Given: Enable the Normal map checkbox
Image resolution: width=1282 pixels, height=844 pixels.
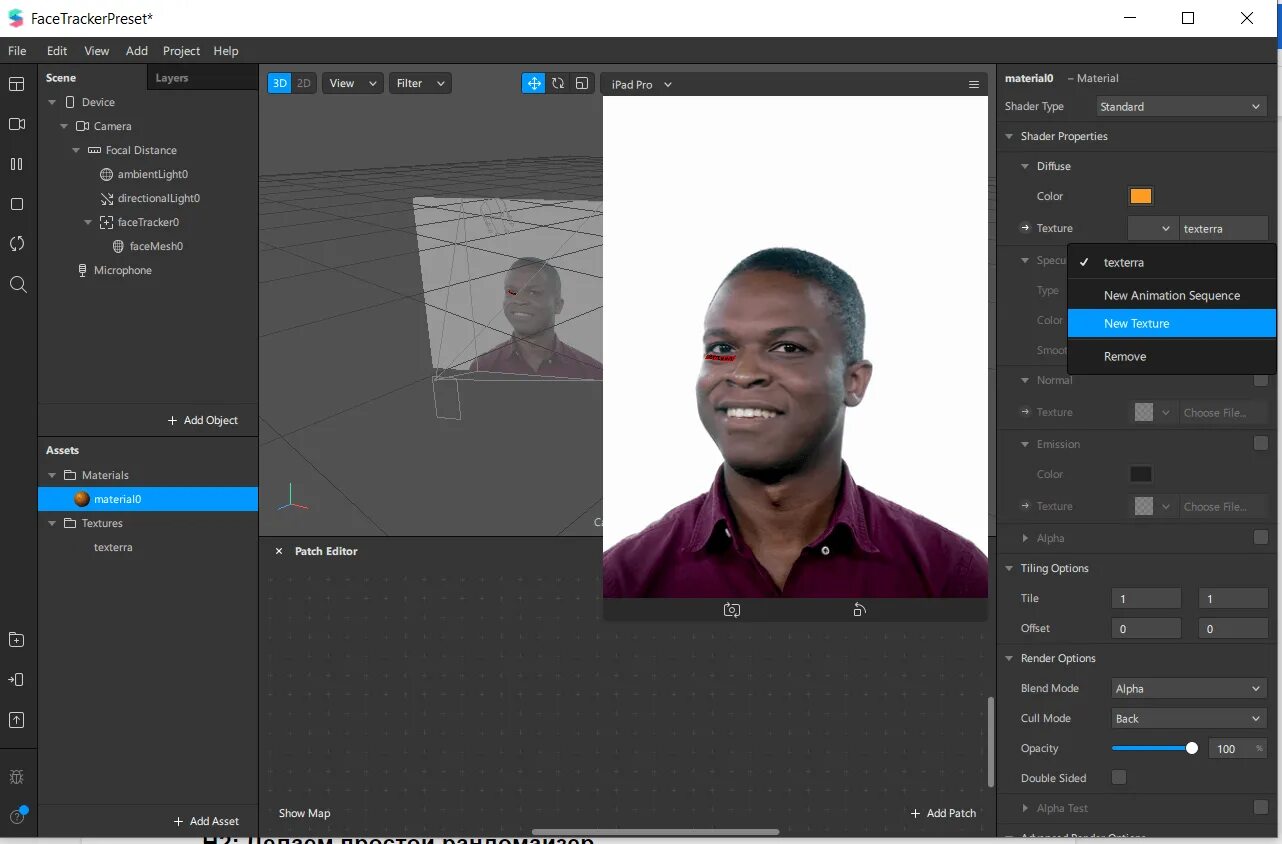Looking at the screenshot, I should pos(1261,380).
